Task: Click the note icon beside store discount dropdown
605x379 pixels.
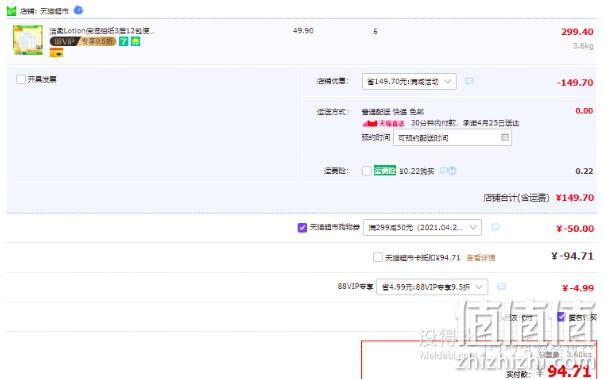Action: pyautogui.click(x=469, y=81)
